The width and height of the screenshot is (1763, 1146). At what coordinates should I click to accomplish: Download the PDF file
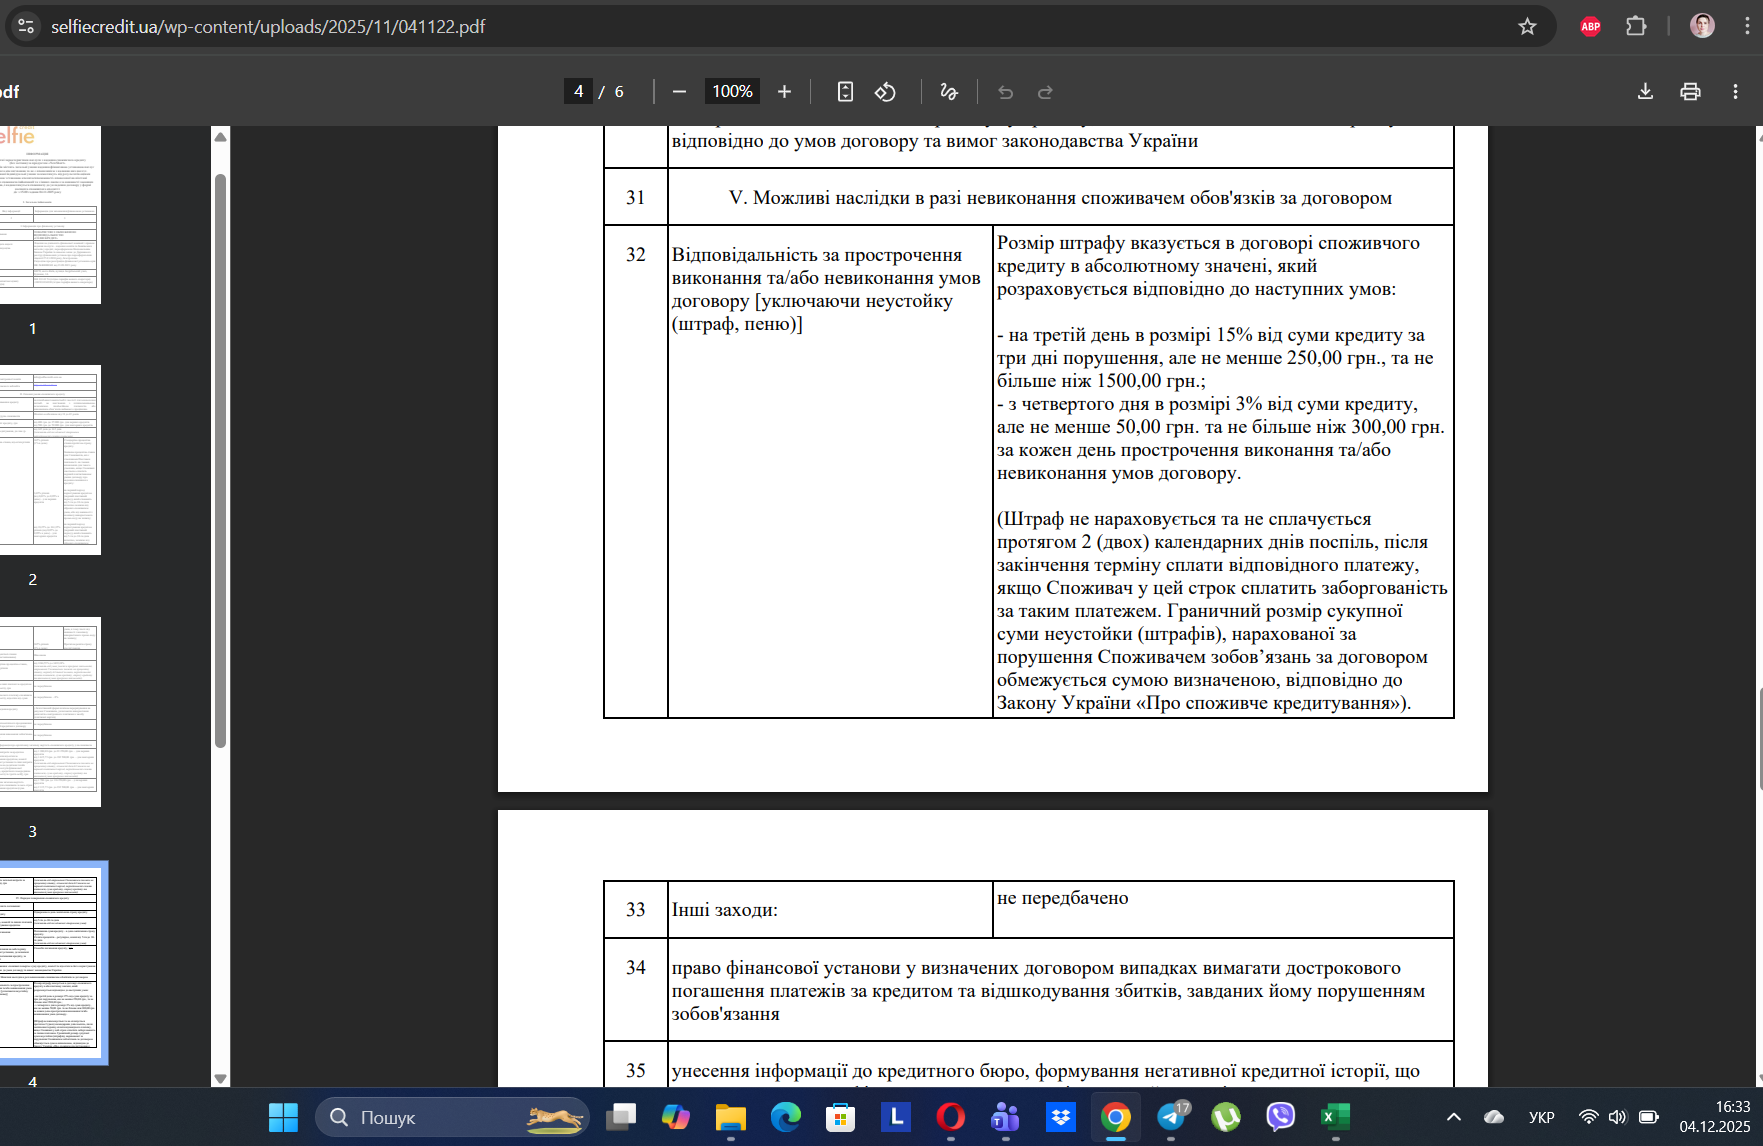pos(1645,92)
